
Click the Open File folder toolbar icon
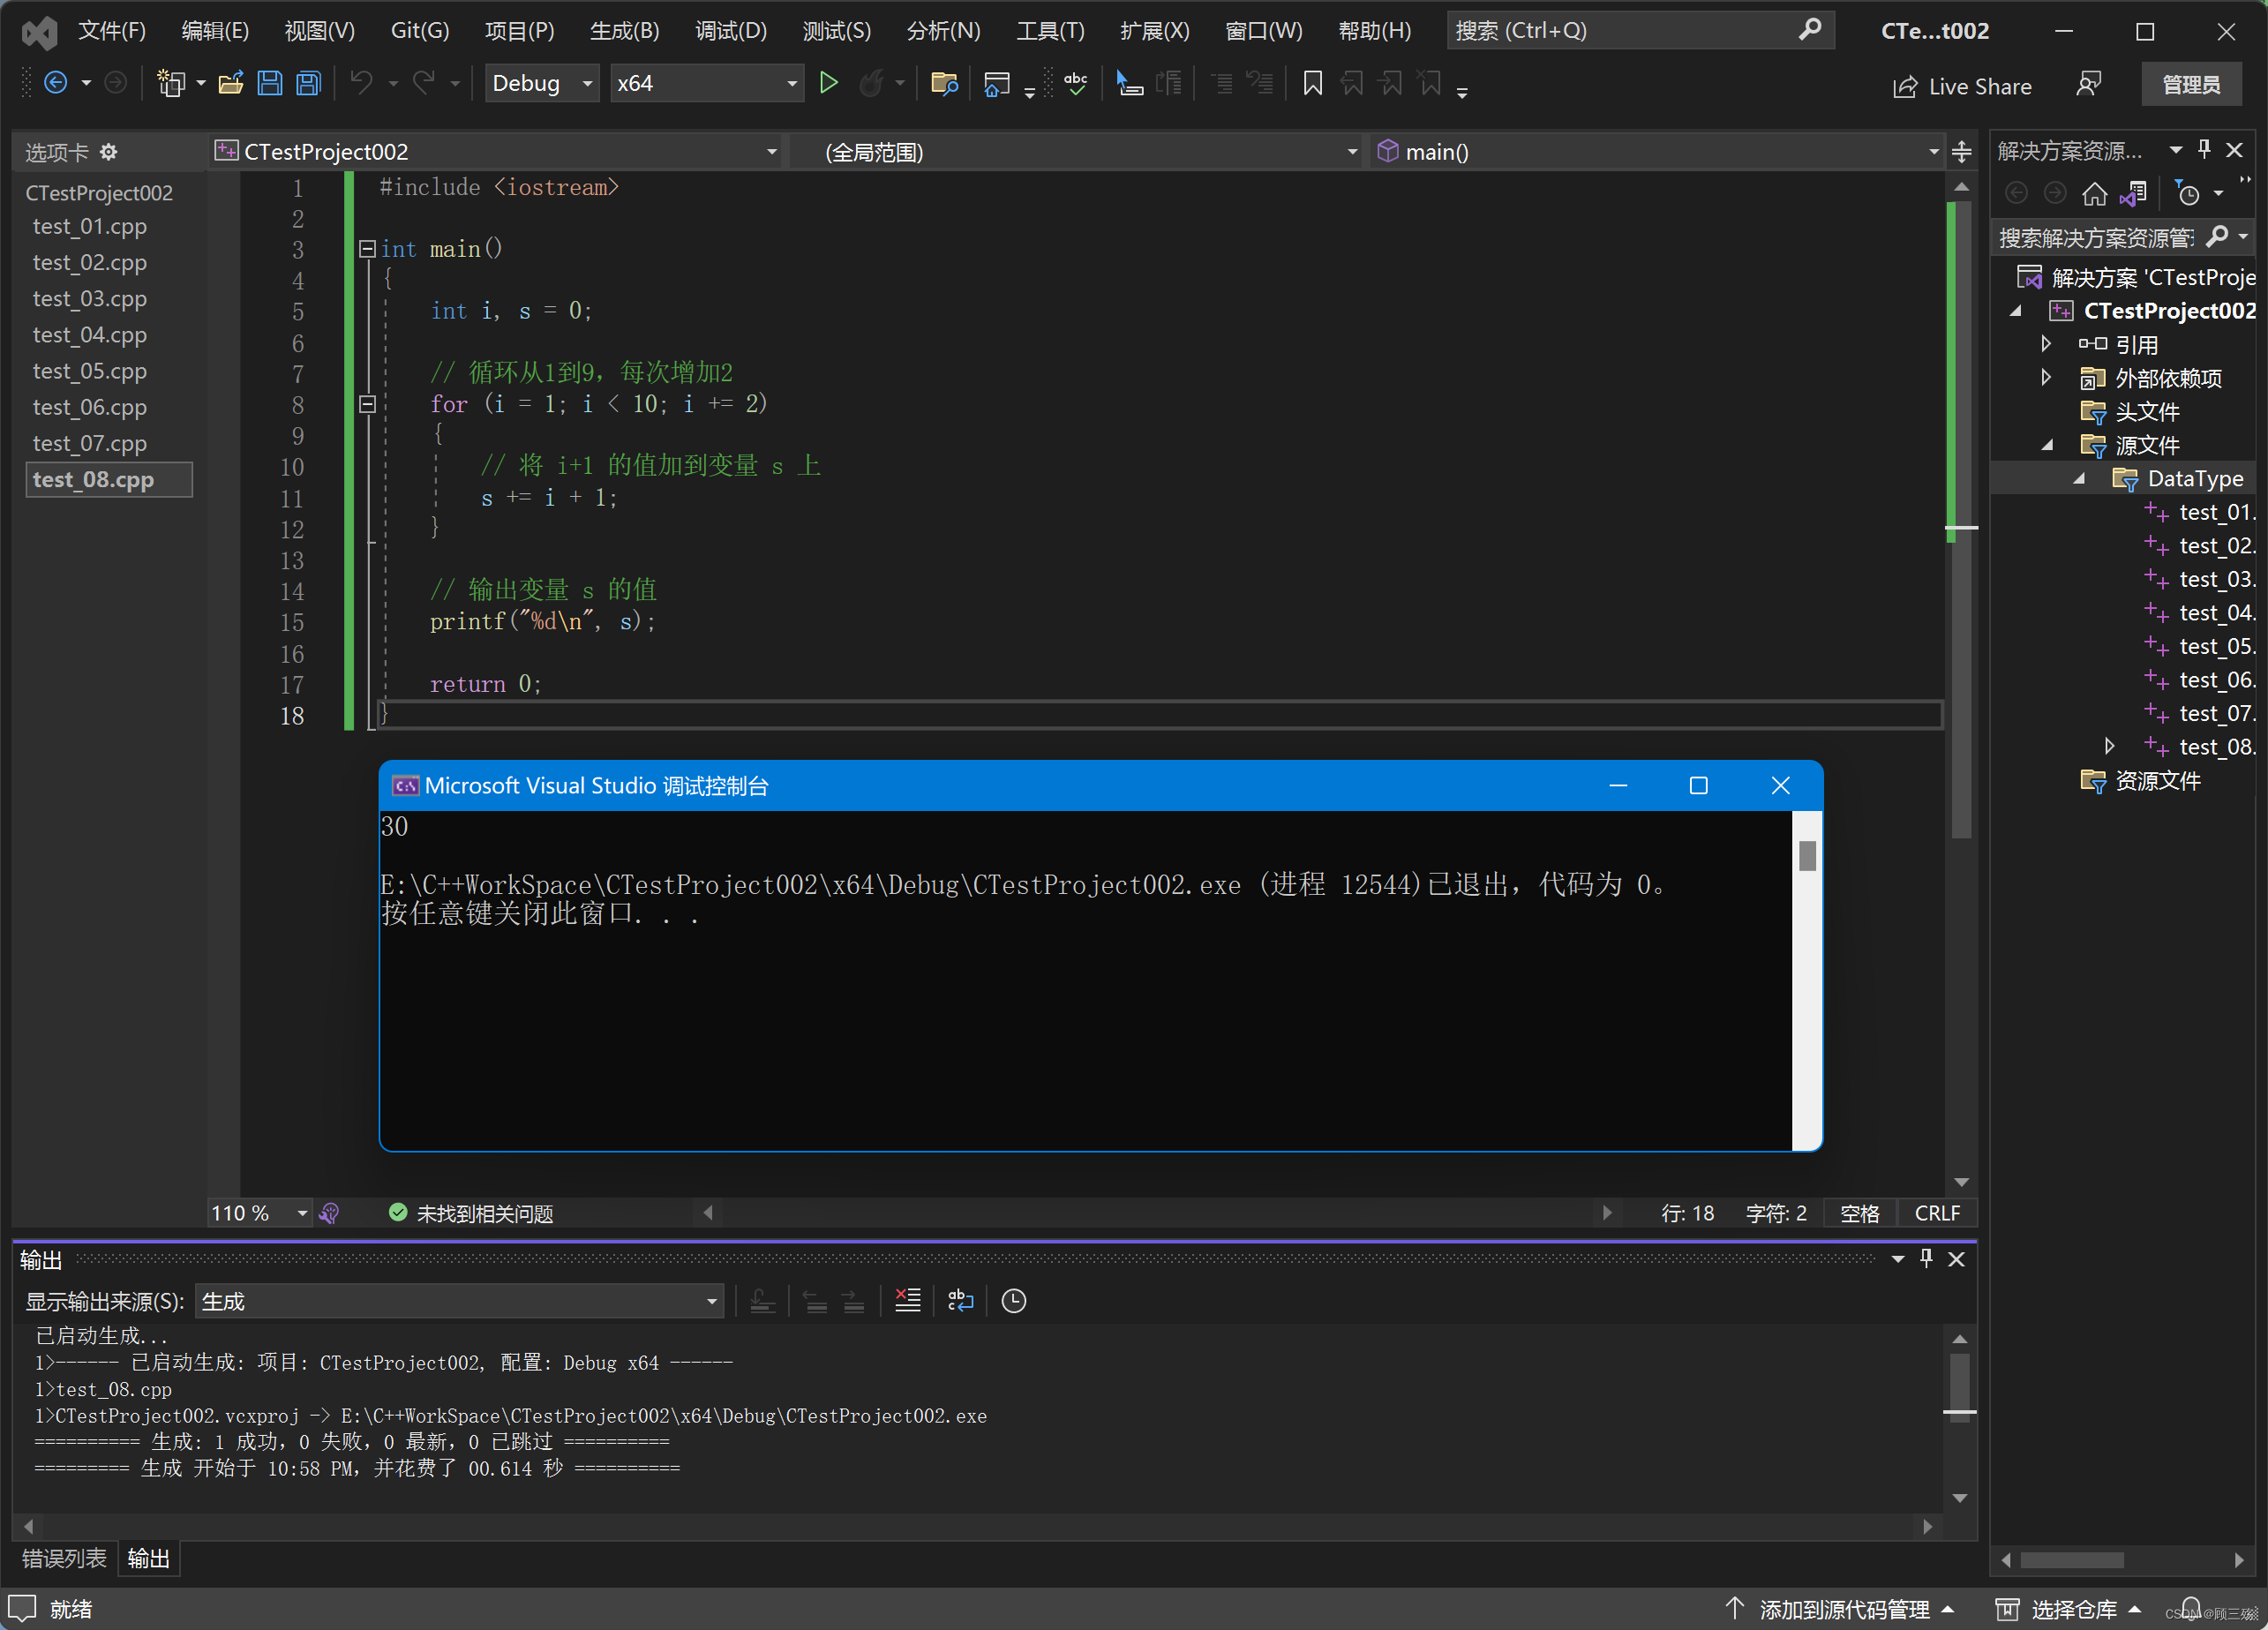pos(231,83)
